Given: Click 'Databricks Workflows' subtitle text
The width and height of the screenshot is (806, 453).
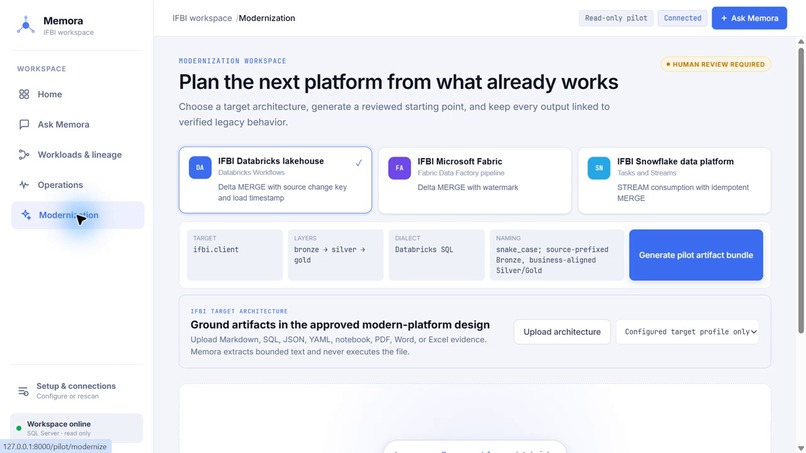Looking at the screenshot, I should [x=251, y=172].
